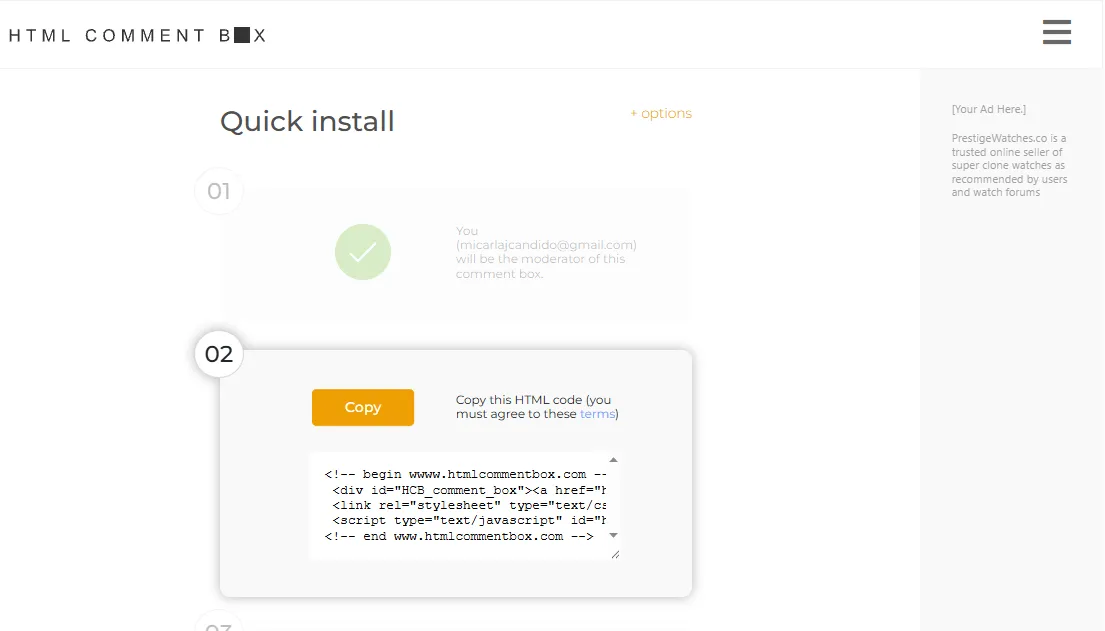Viewport: 1105px width, 631px height.
Task: Click the 'begin www.htmlcommentbox.com' code line
Action: pos(465,474)
